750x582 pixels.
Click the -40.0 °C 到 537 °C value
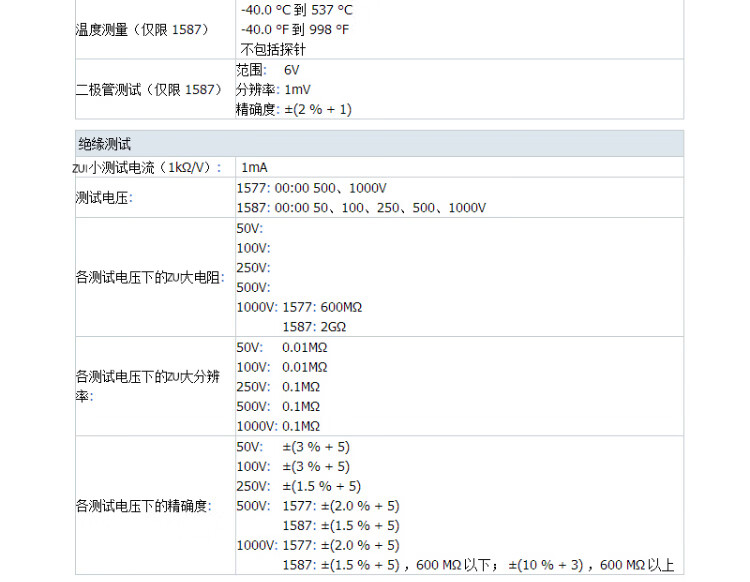click(297, 10)
